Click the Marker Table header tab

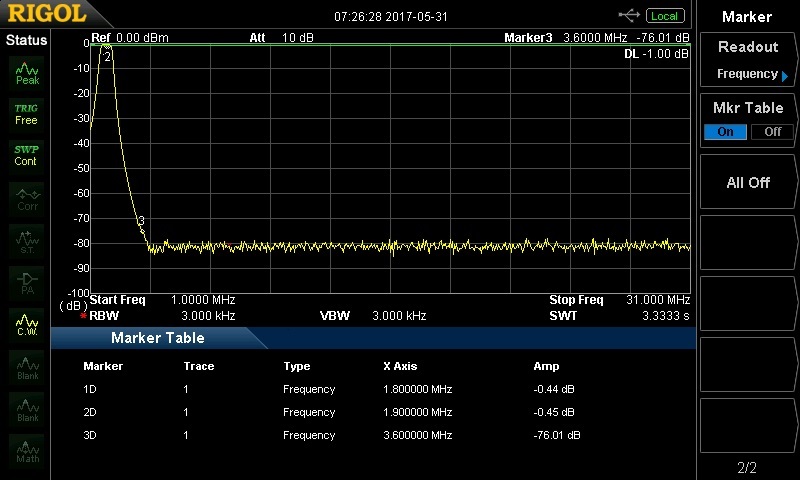pyautogui.click(x=158, y=338)
